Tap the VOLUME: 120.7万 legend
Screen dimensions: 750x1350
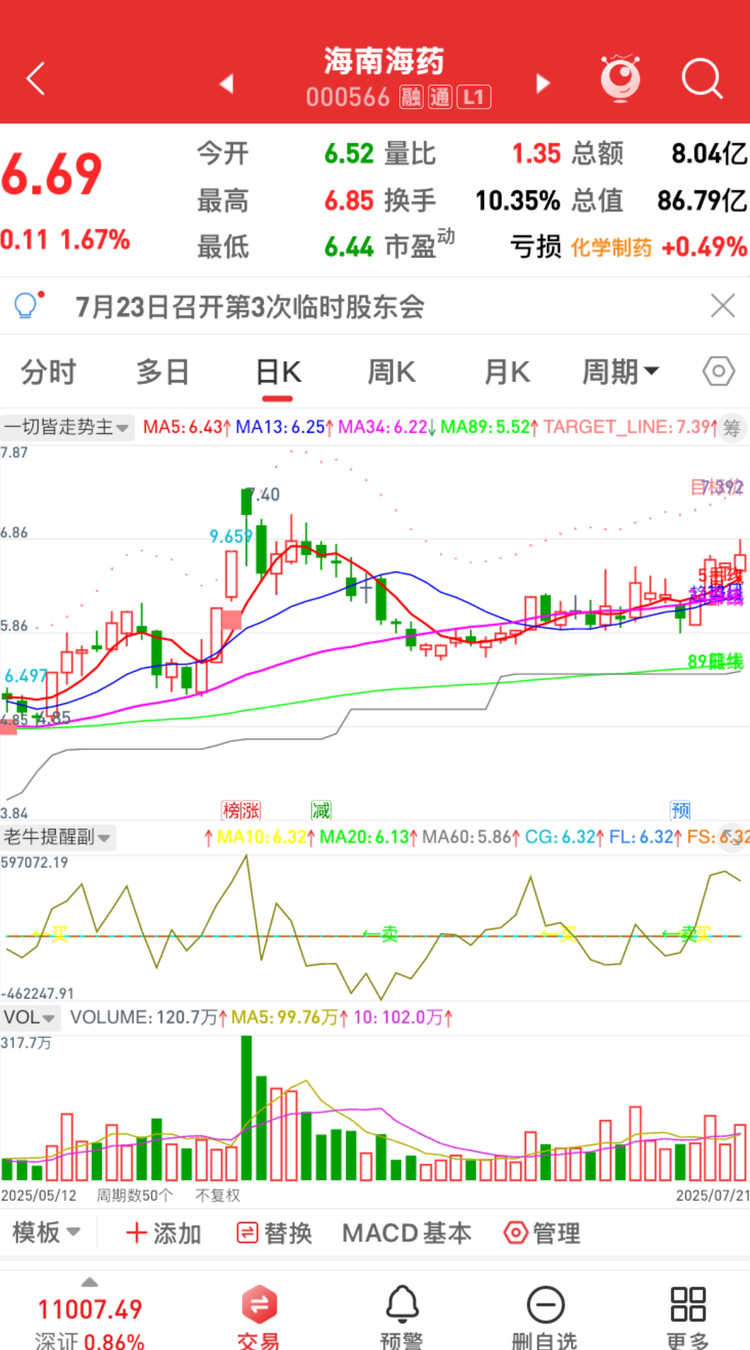tap(148, 1018)
